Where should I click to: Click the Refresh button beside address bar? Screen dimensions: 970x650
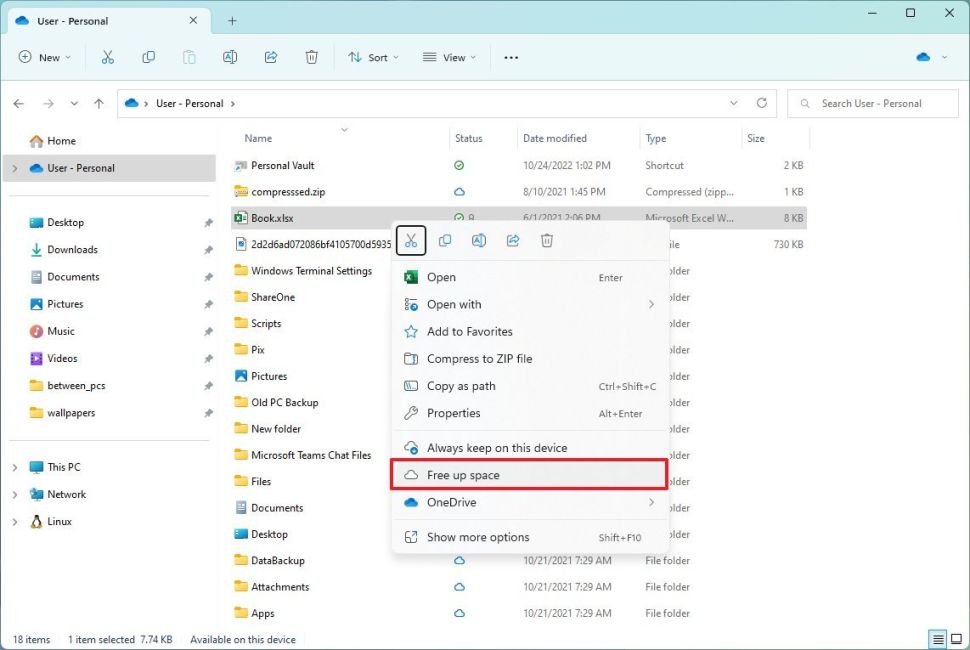762,103
